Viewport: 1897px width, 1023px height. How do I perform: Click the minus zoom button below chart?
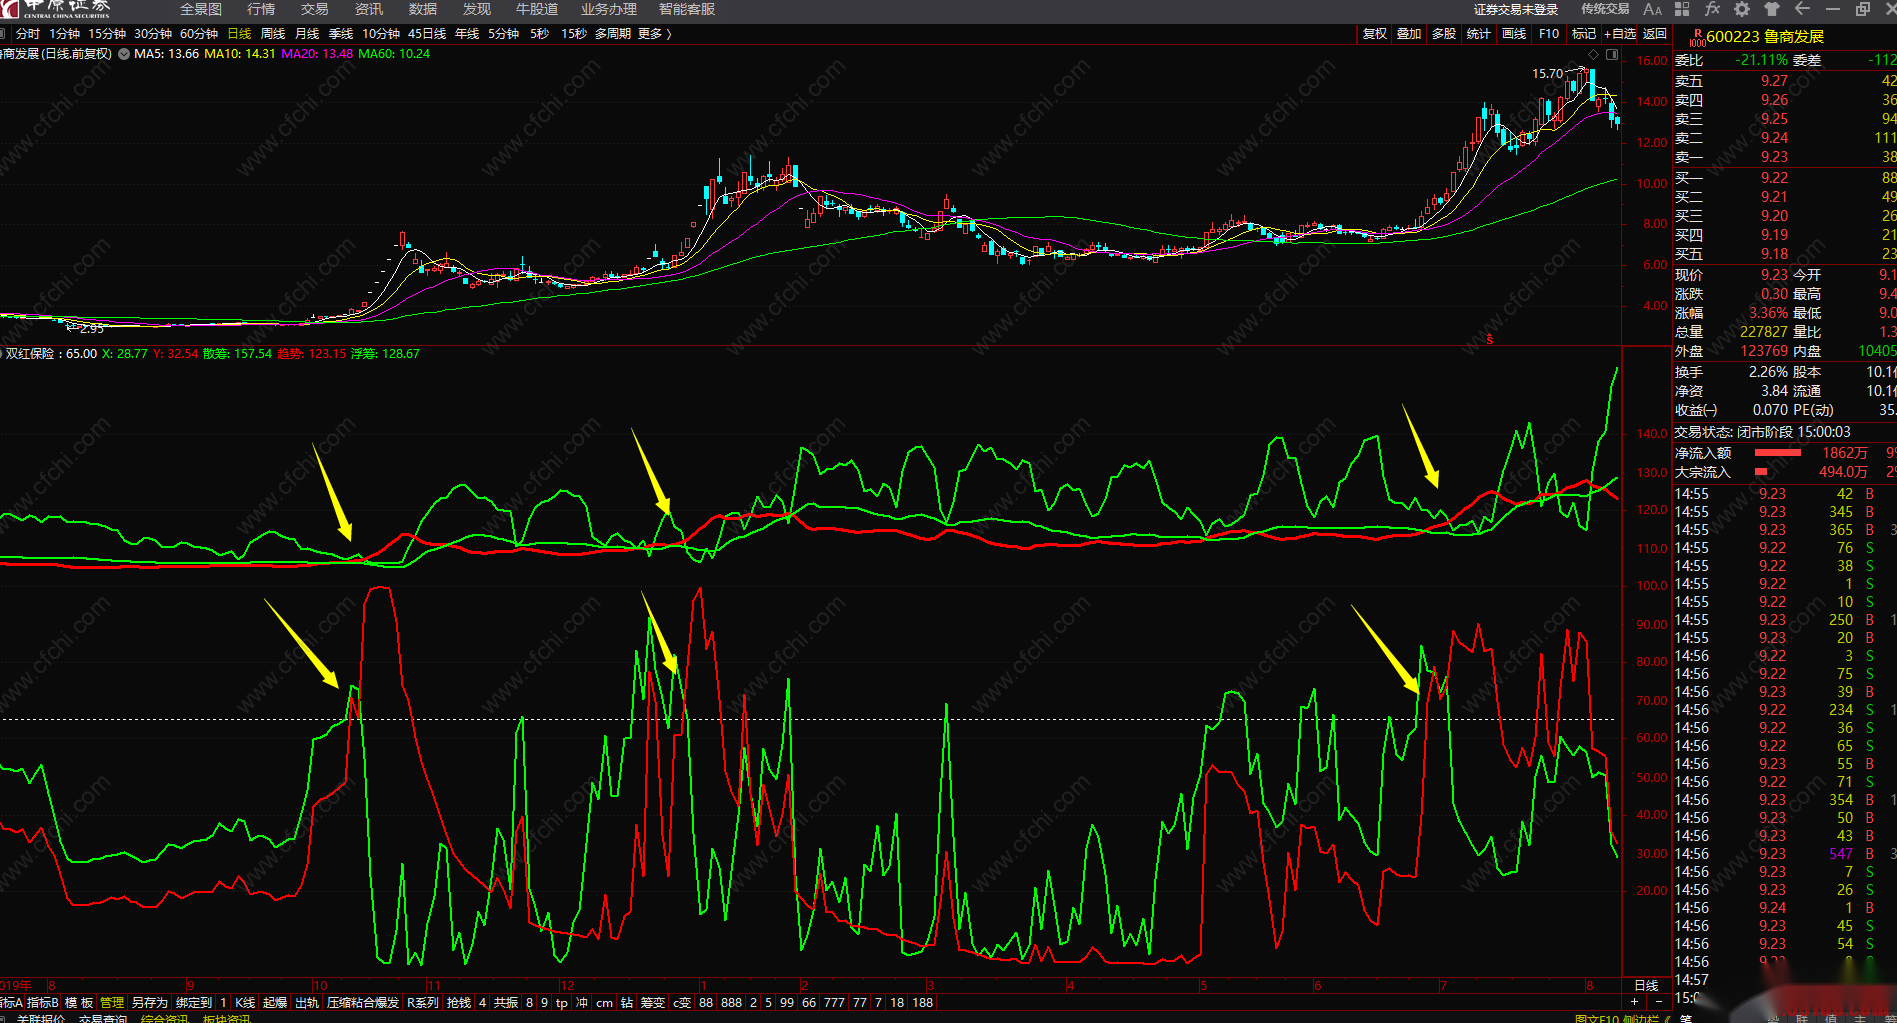pos(1659,1002)
